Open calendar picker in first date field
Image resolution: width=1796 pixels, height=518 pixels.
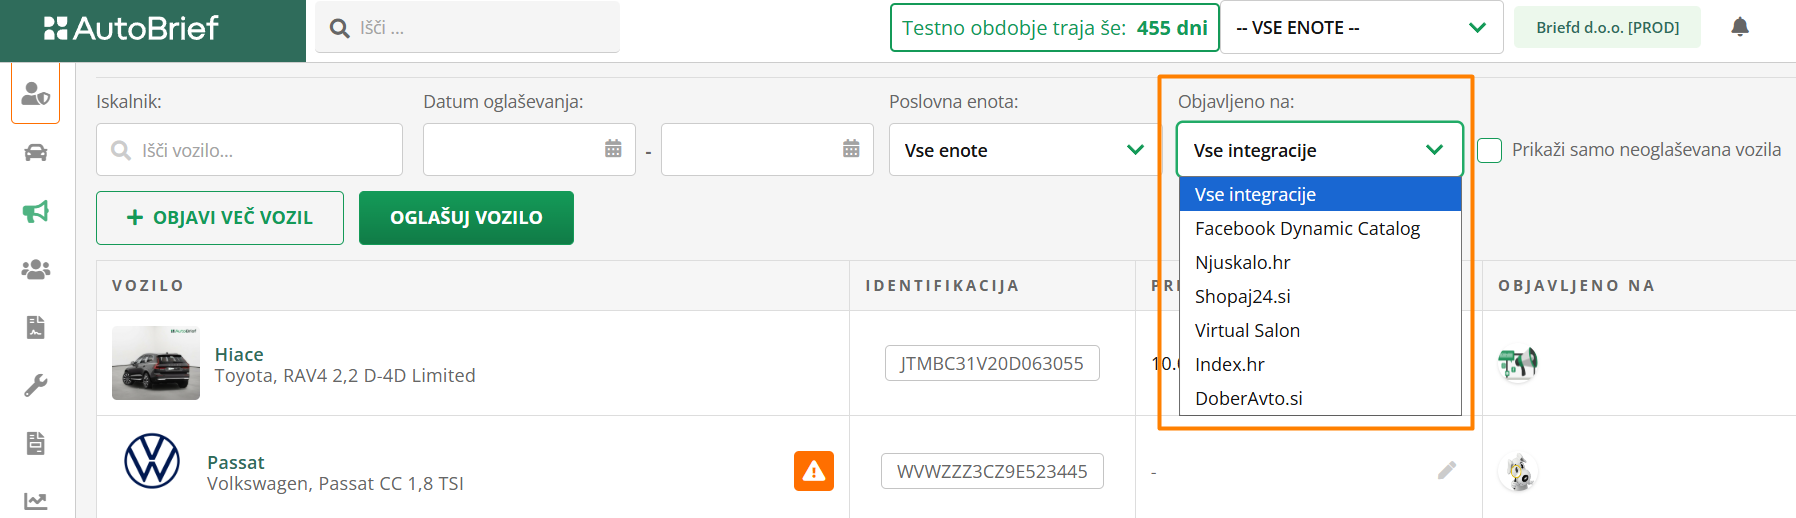(613, 149)
